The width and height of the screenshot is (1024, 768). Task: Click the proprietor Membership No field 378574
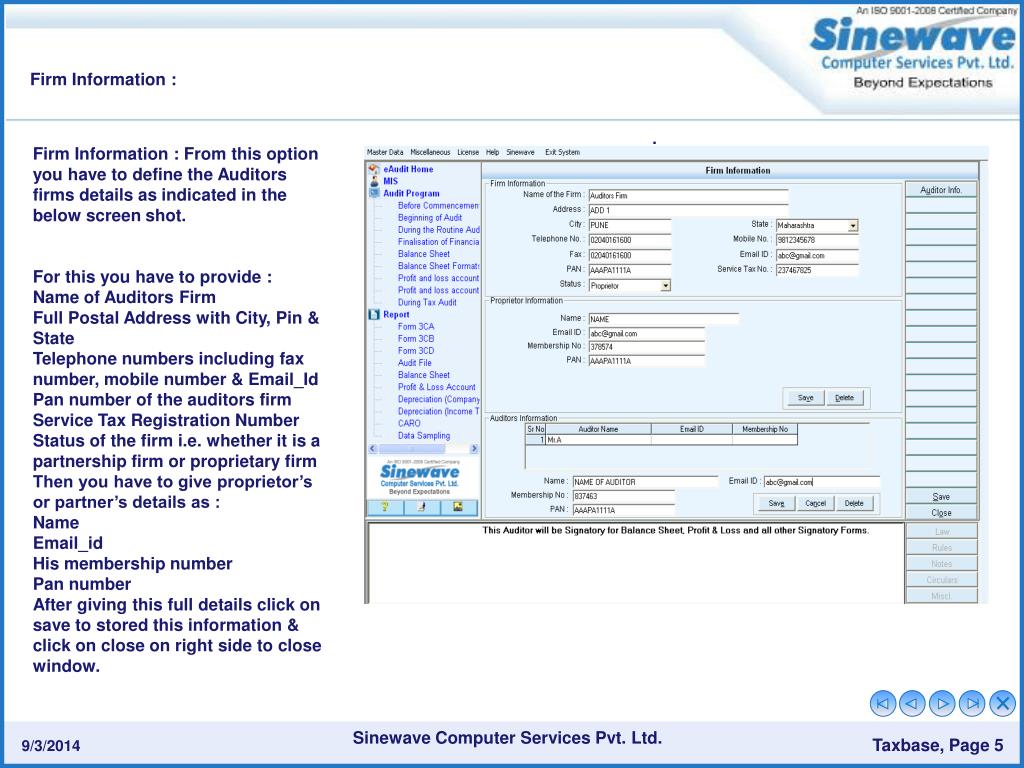[647, 347]
